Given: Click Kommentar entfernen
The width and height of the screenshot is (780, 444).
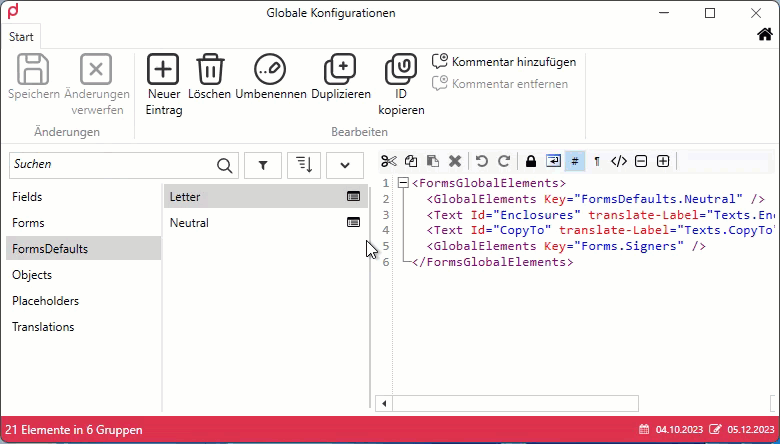Looking at the screenshot, I should [x=500, y=84].
